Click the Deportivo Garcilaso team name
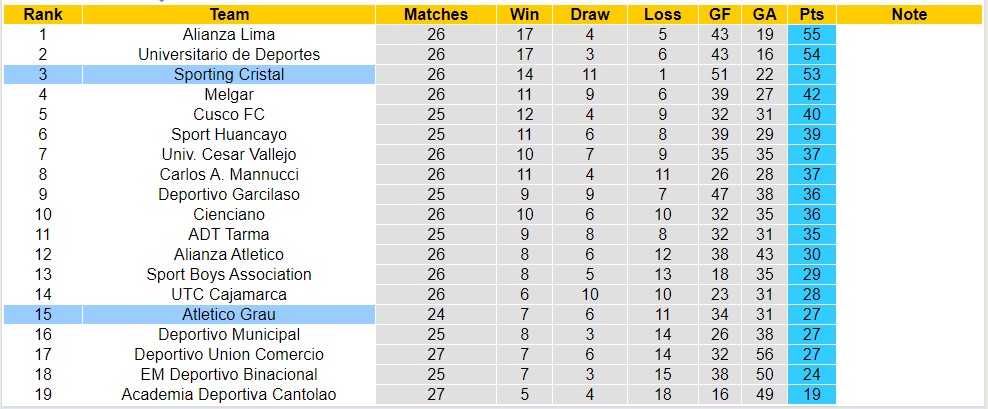The image size is (988, 409). pos(229,194)
